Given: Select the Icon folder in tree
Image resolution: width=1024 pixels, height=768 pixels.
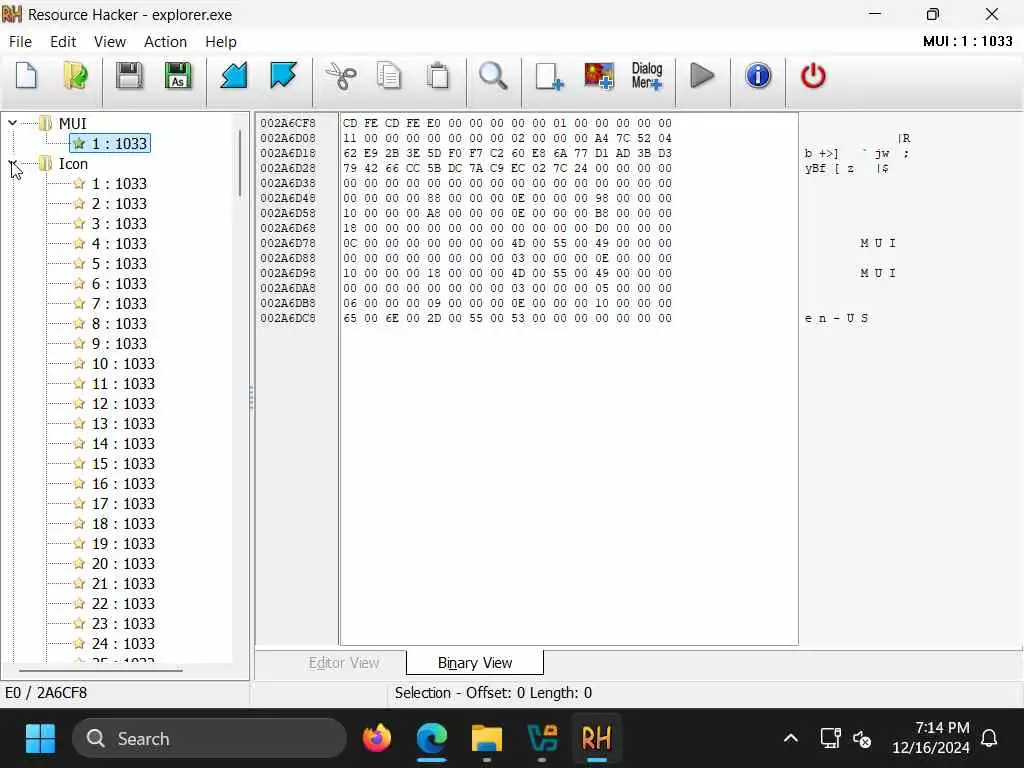Looking at the screenshot, I should pyautogui.click(x=73, y=164).
